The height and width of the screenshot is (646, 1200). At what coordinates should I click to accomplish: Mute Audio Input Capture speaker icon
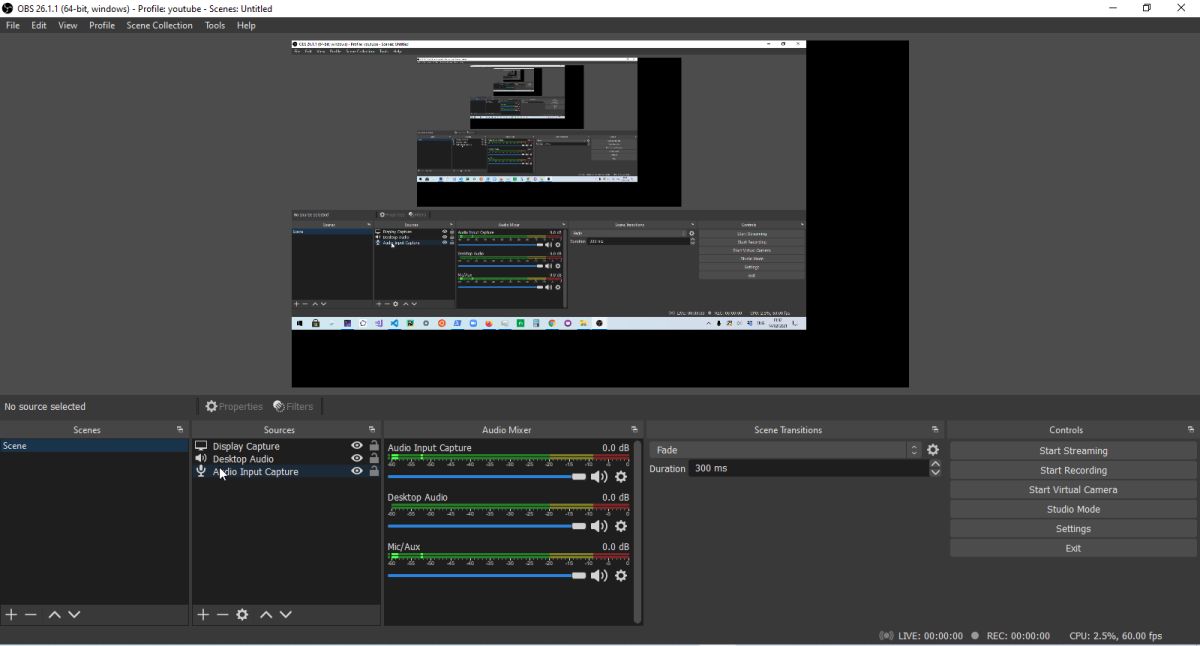tap(599, 477)
